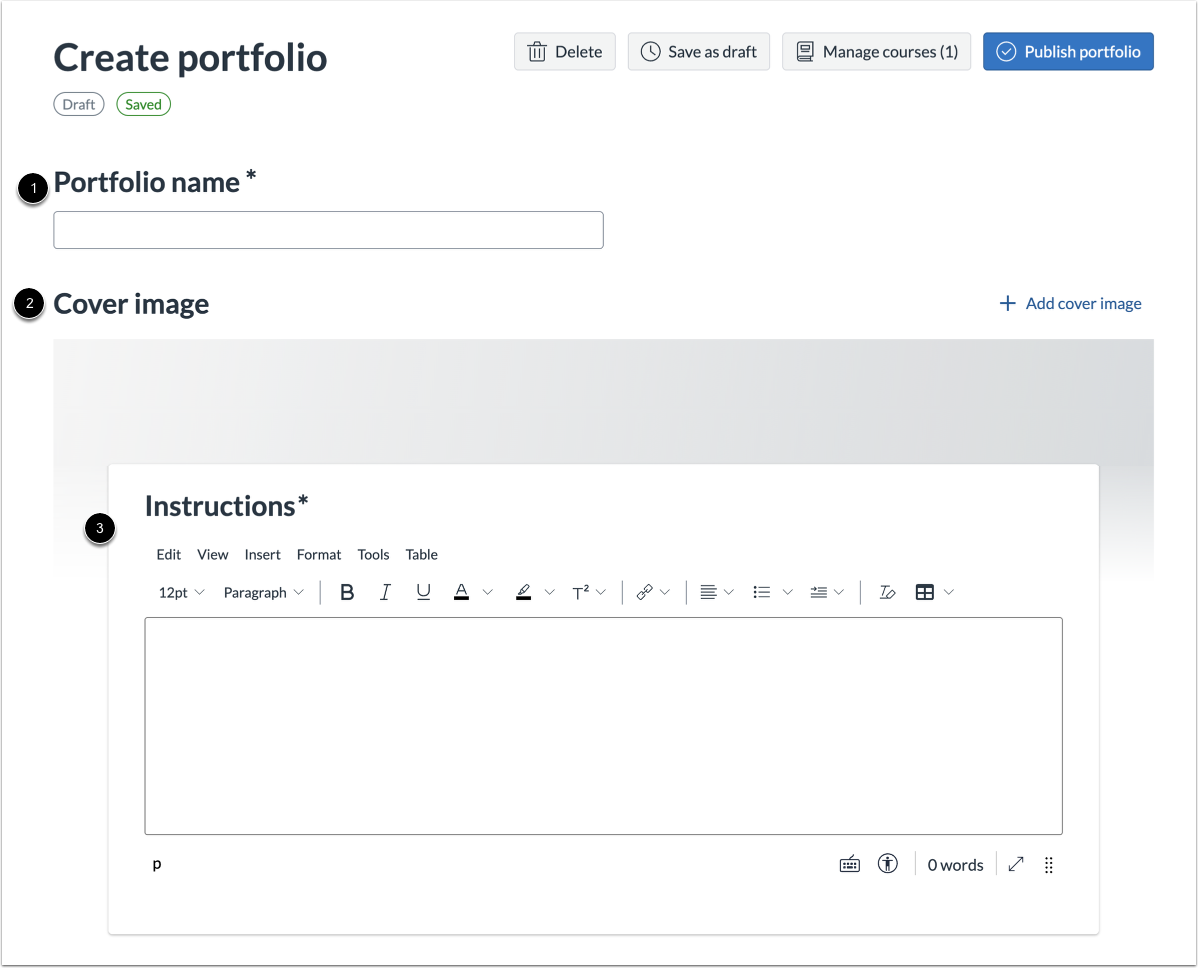Insert a link using the link icon
The height and width of the screenshot is (968, 1198).
click(646, 592)
